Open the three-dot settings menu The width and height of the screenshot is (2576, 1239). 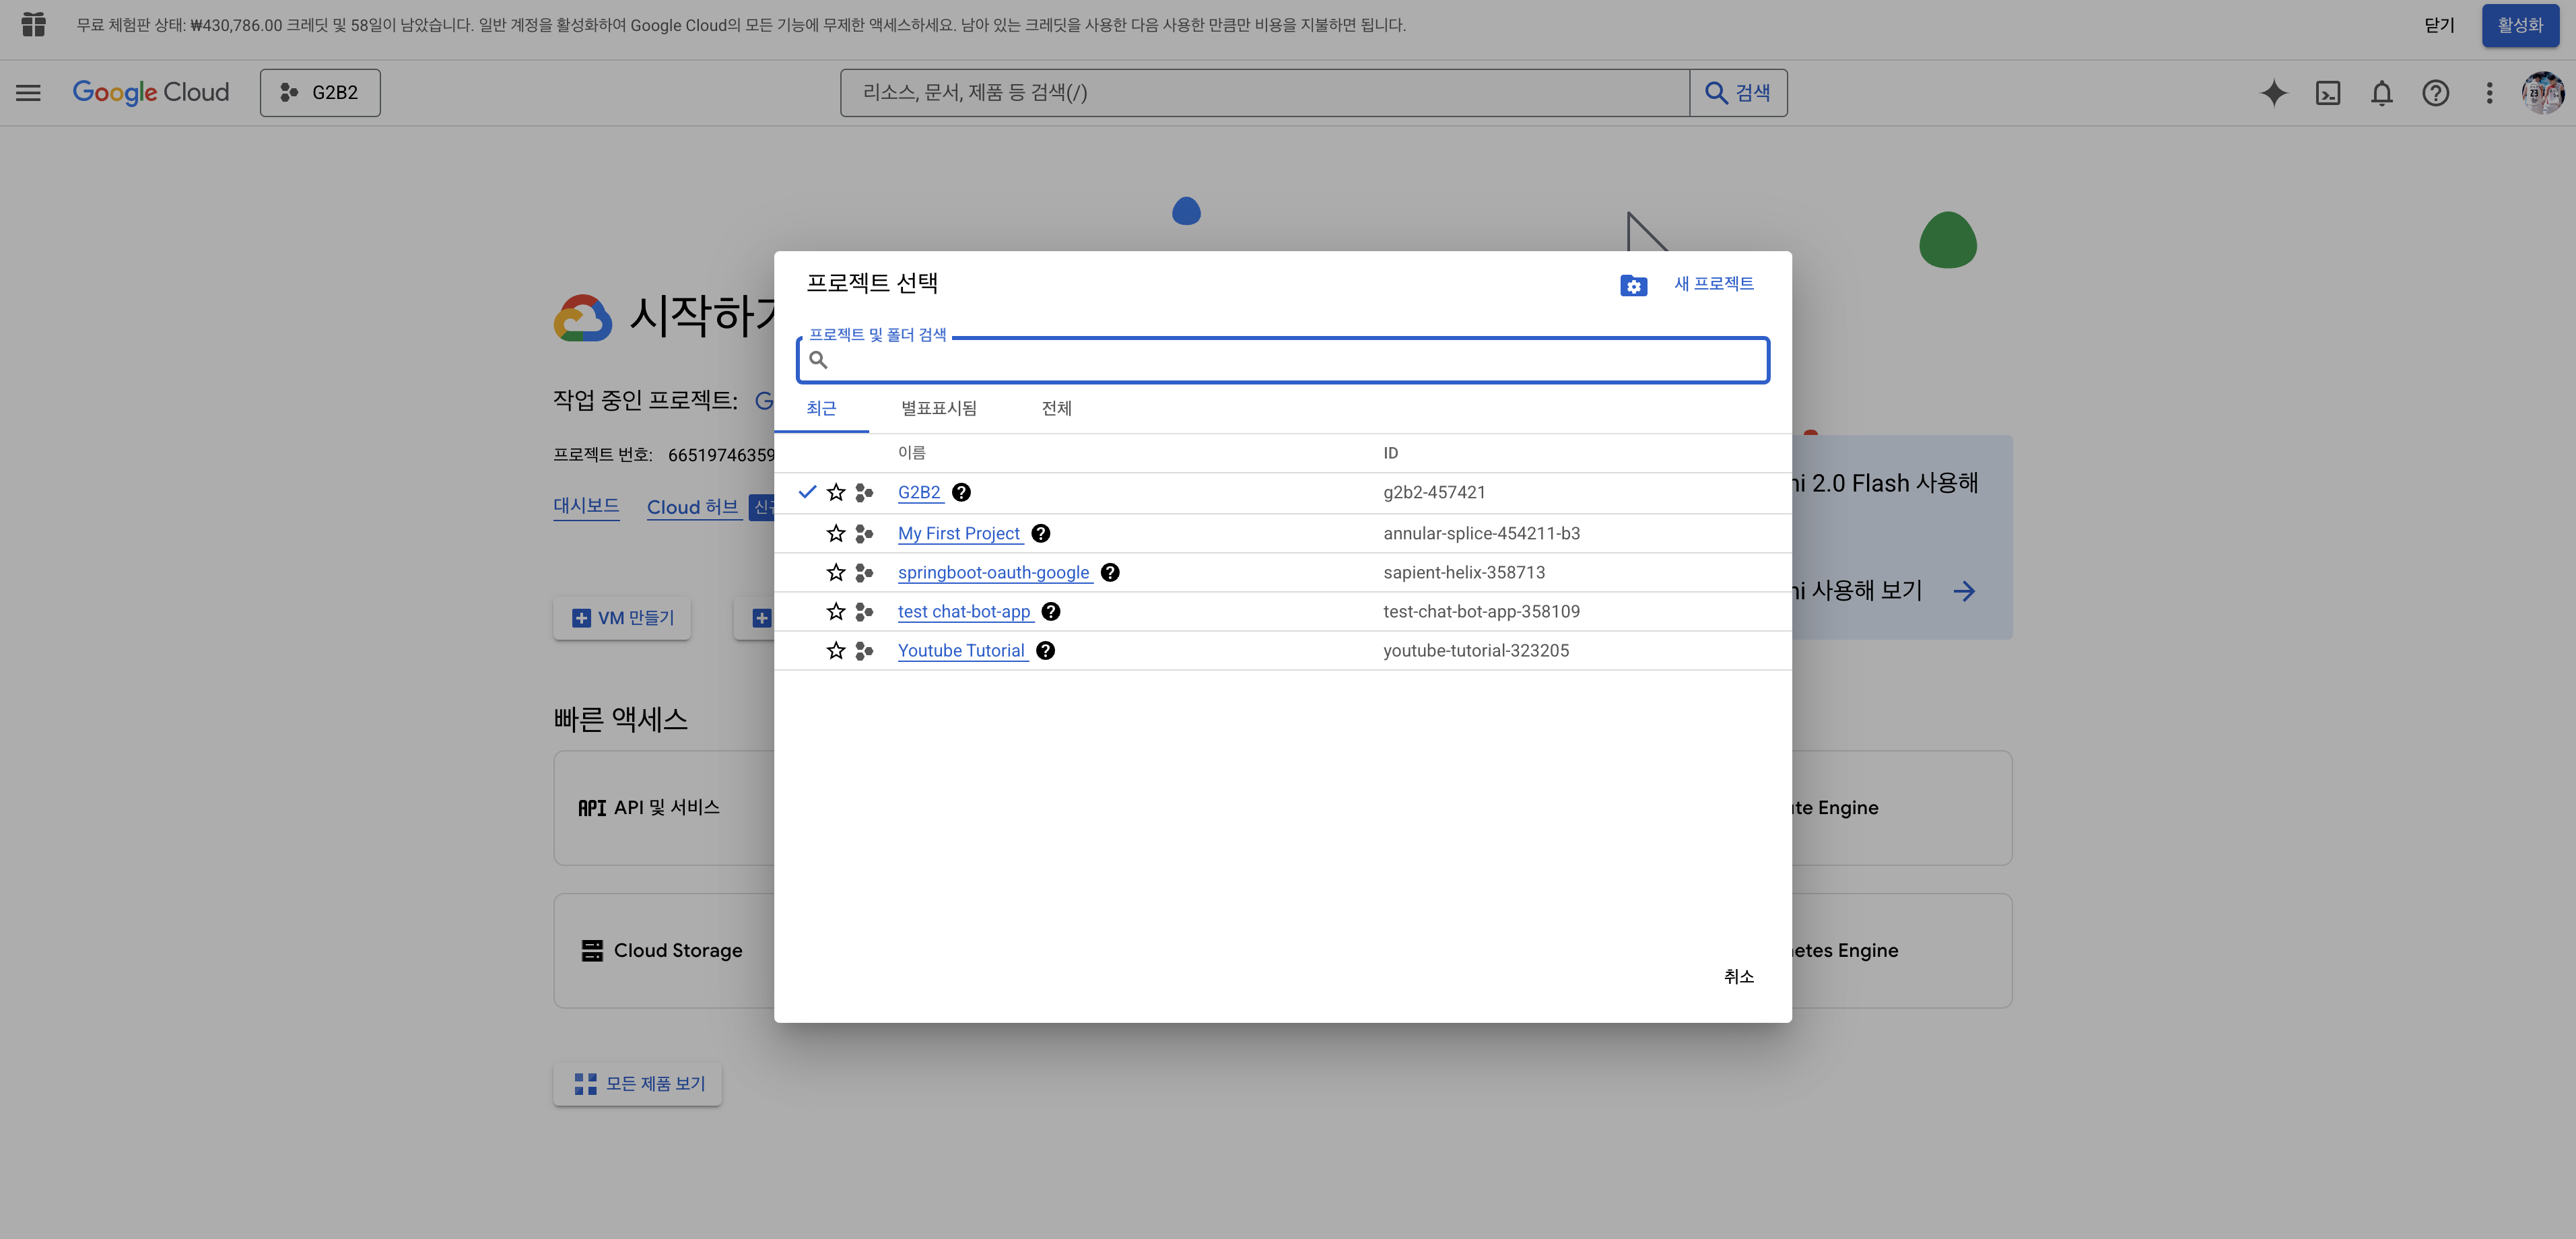click(2489, 93)
